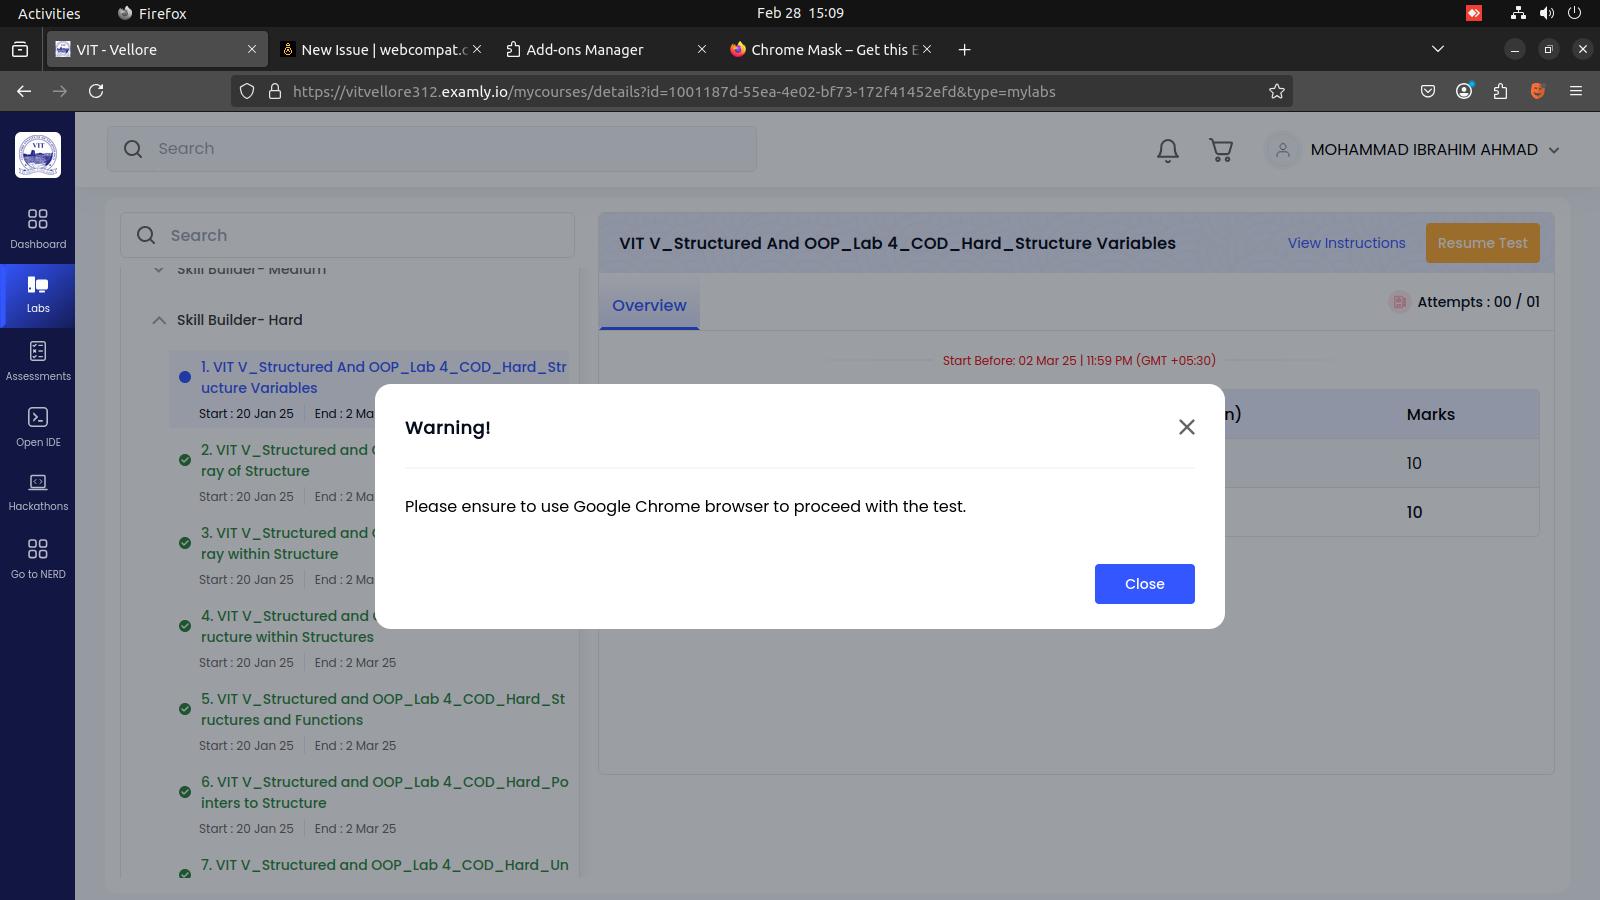This screenshot has height=900, width=1600.
Task: Open the shopping cart
Action: click(1221, 150)
